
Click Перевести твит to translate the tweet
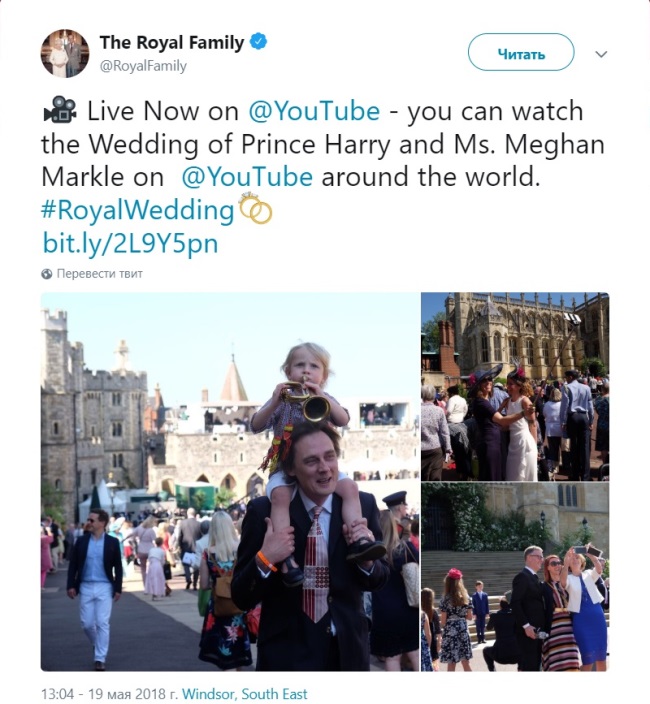click(100, 273)
